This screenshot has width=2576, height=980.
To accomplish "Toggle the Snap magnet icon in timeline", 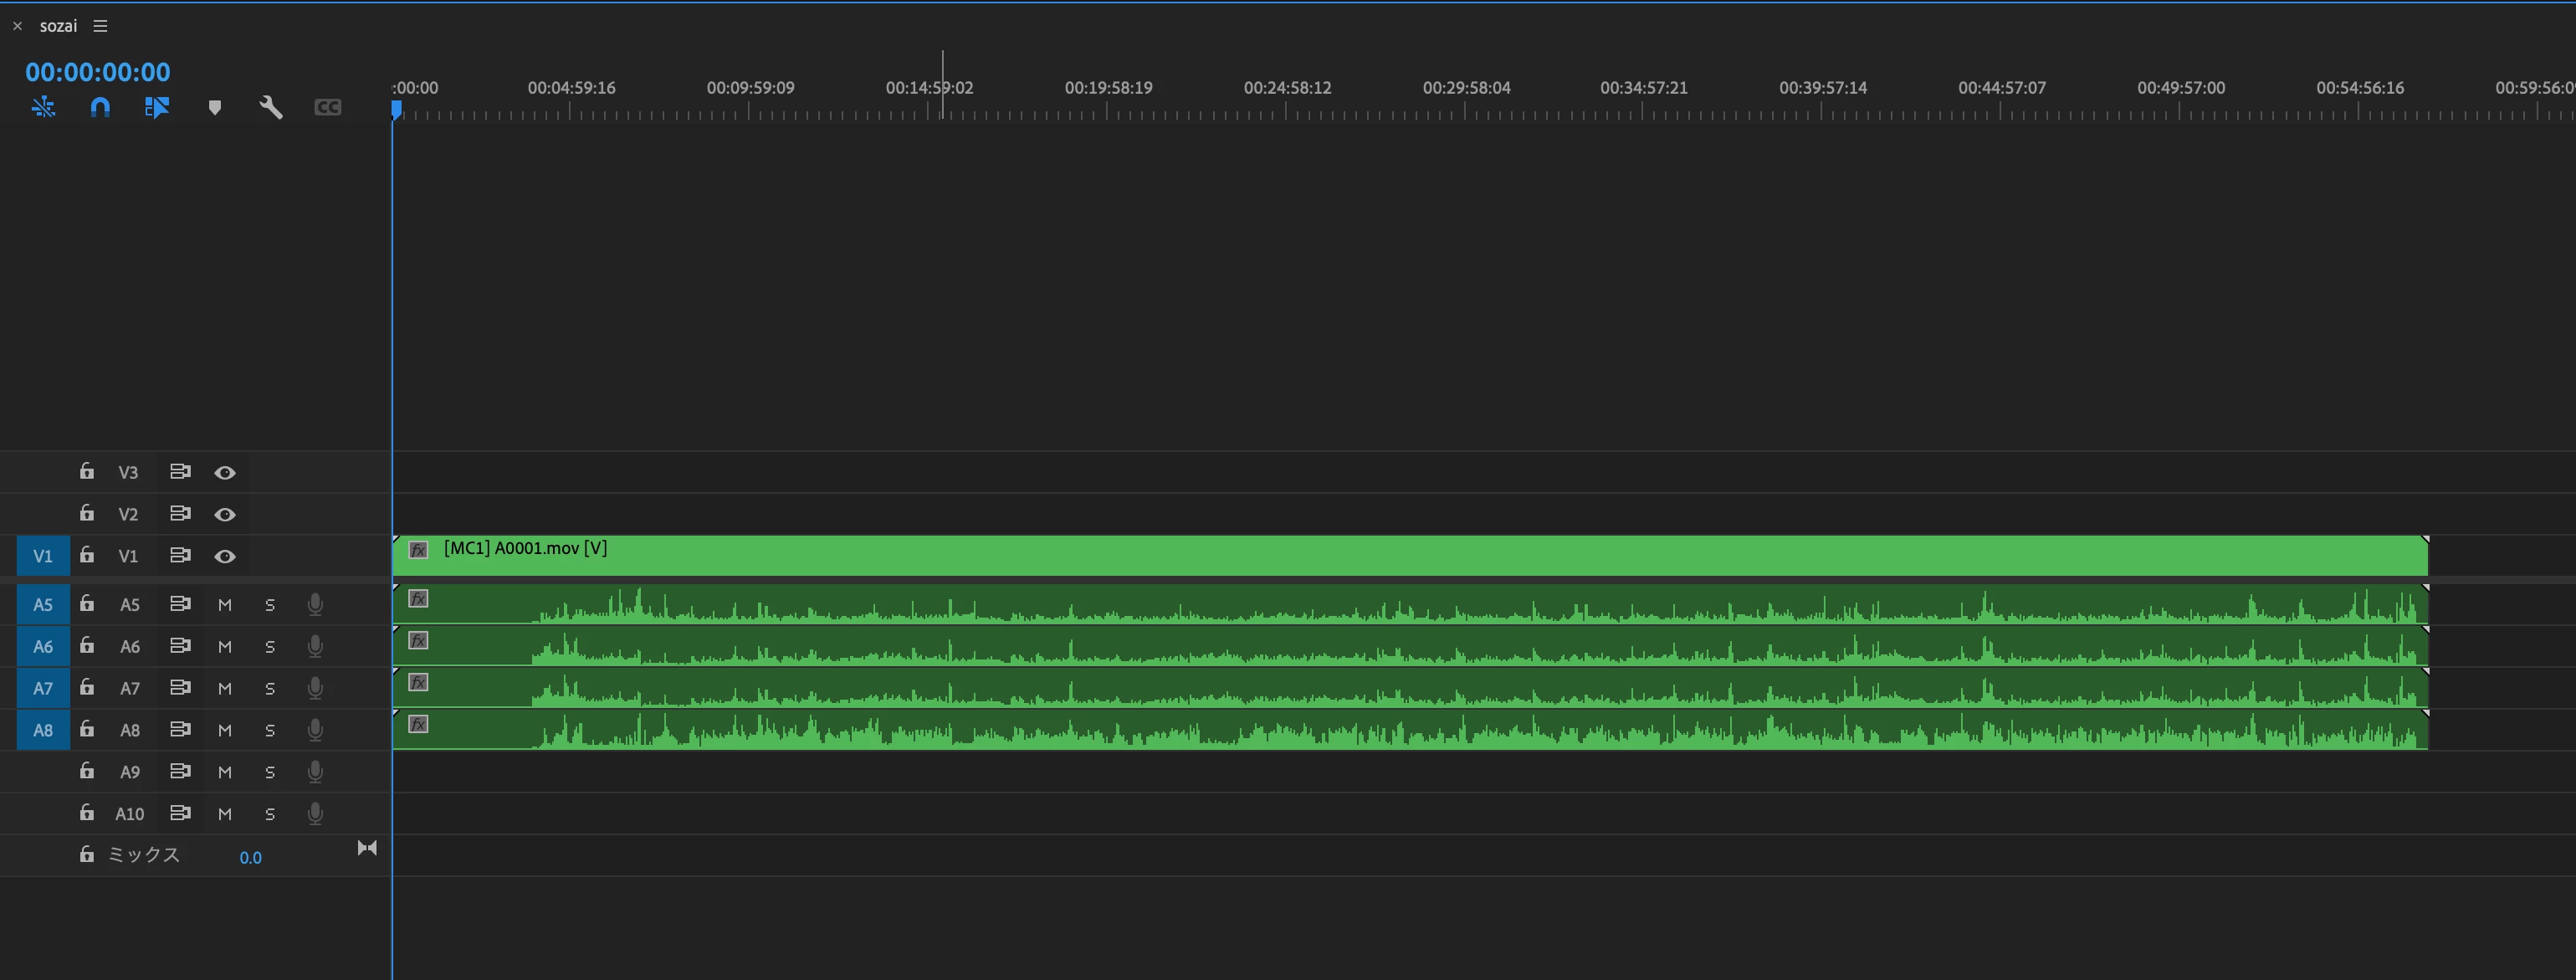I will (x=100, y=107).
